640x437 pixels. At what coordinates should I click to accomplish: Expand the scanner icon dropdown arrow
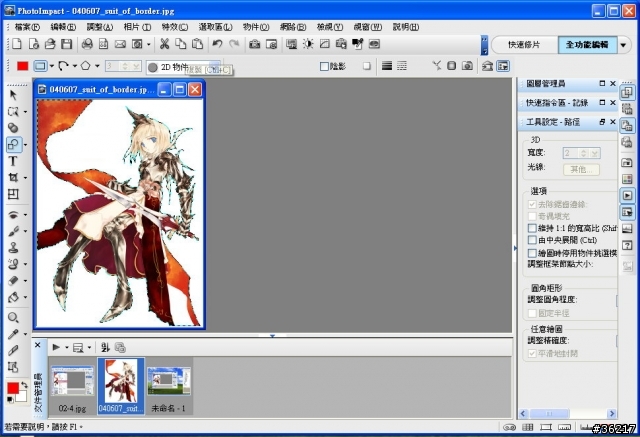click(x=149, y=44)
